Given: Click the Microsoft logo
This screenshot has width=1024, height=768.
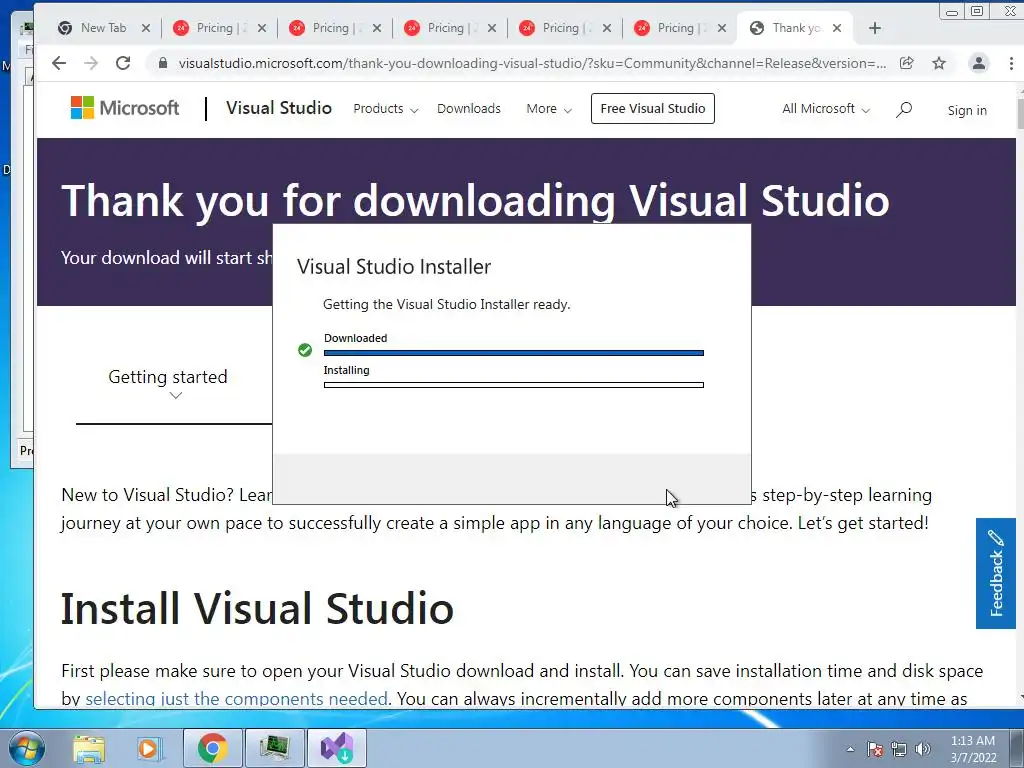Looking at the screenshot, I should pyautogui.click(x=125, y=108).
